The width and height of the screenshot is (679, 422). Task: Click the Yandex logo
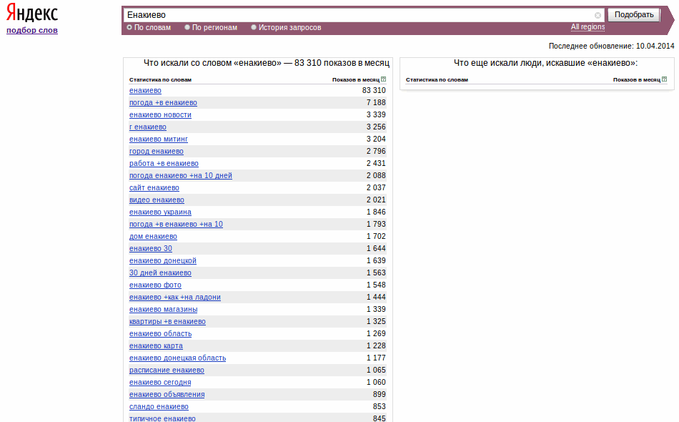(x=32, y=13)
